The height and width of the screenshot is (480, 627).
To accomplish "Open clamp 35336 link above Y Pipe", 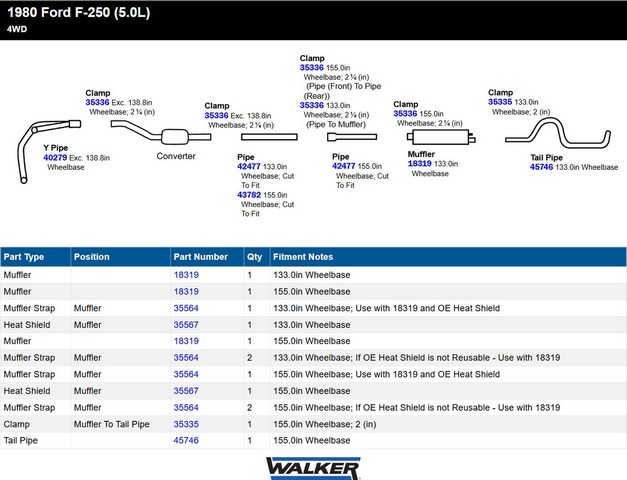I will [x=97, y=102].
